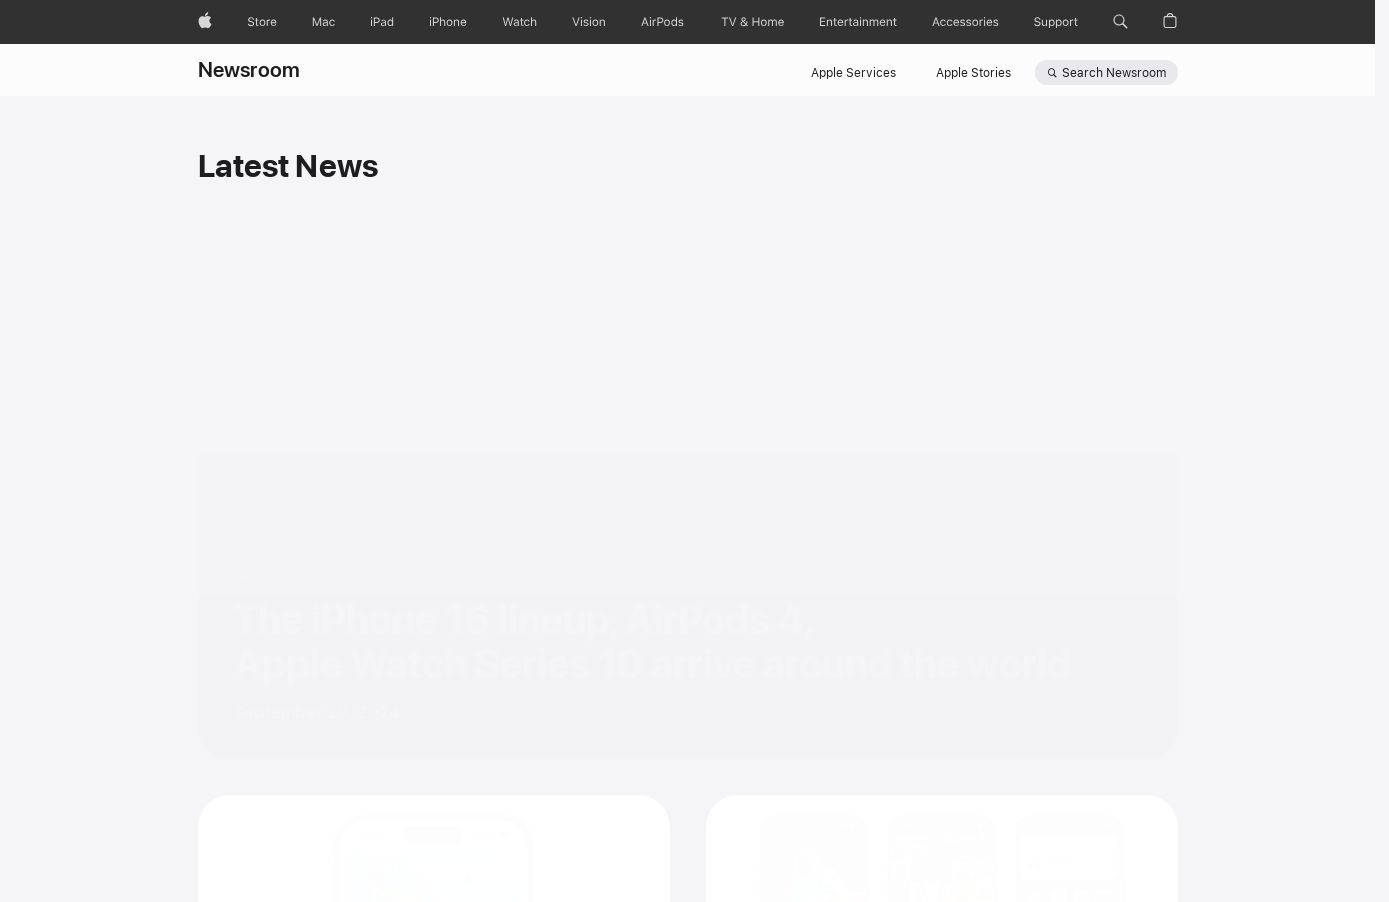Image resolution: width=1389 pixels, height=902 pixels.
Task: Open the iPad menu item
Action: click(x=382, y=22)
